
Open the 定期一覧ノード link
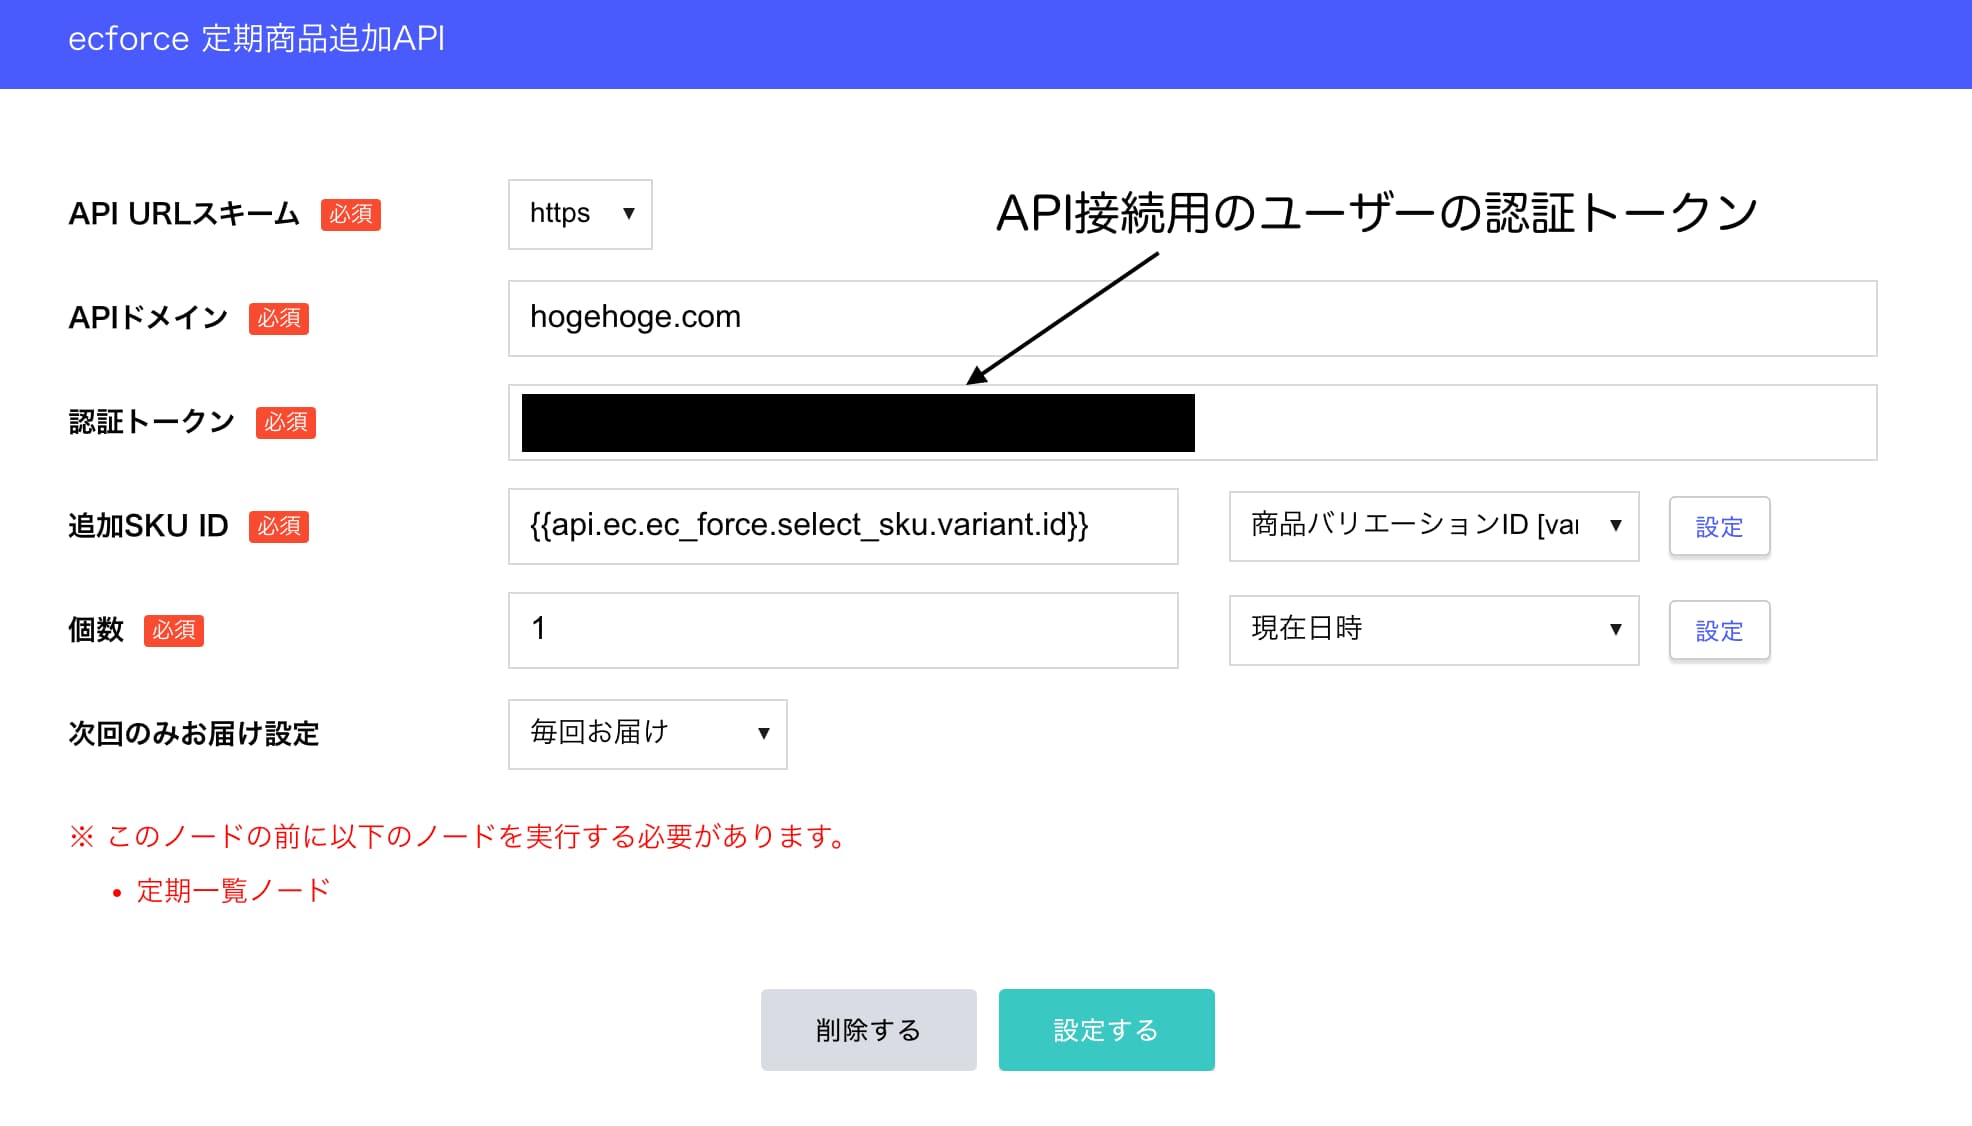point(232,889)
